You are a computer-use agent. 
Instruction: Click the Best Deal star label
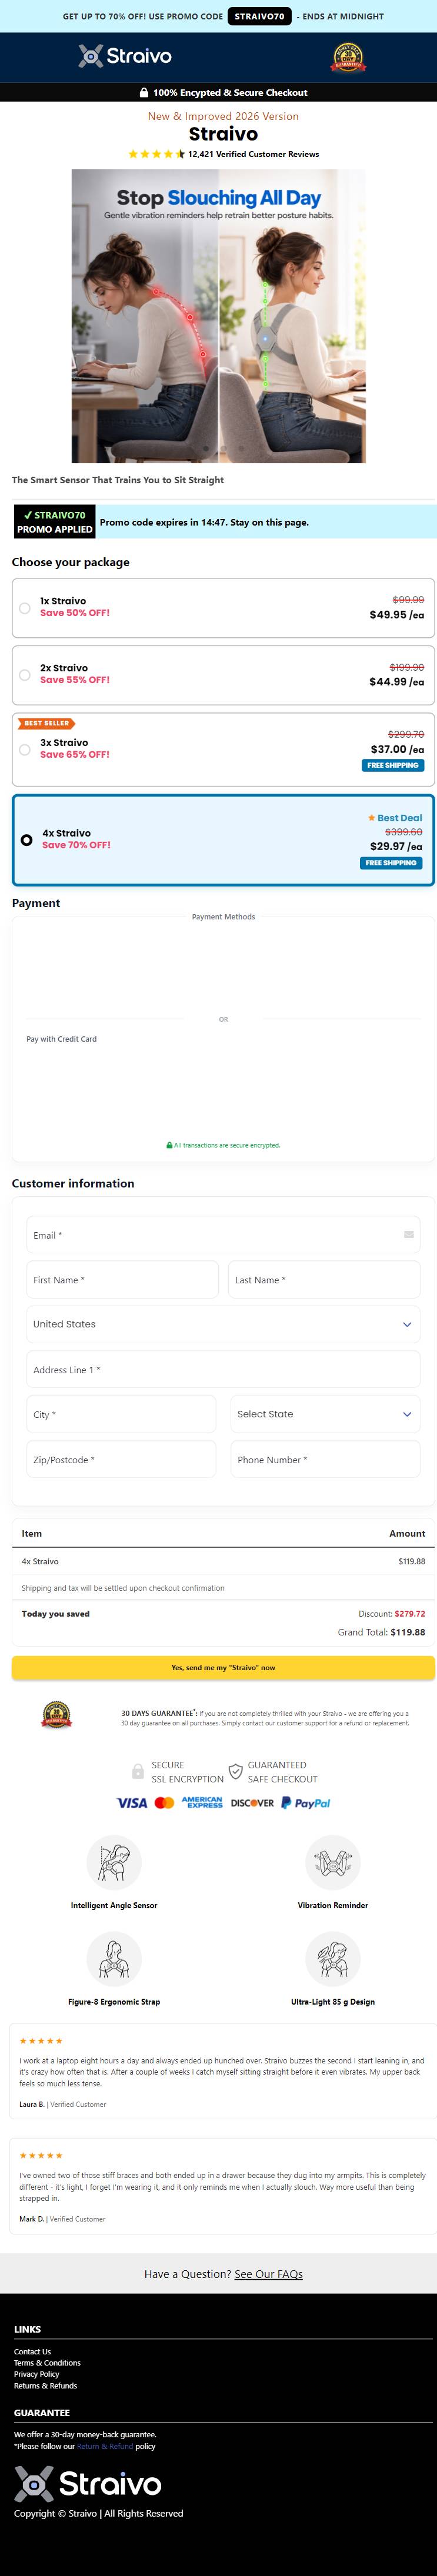coord(395,818)
